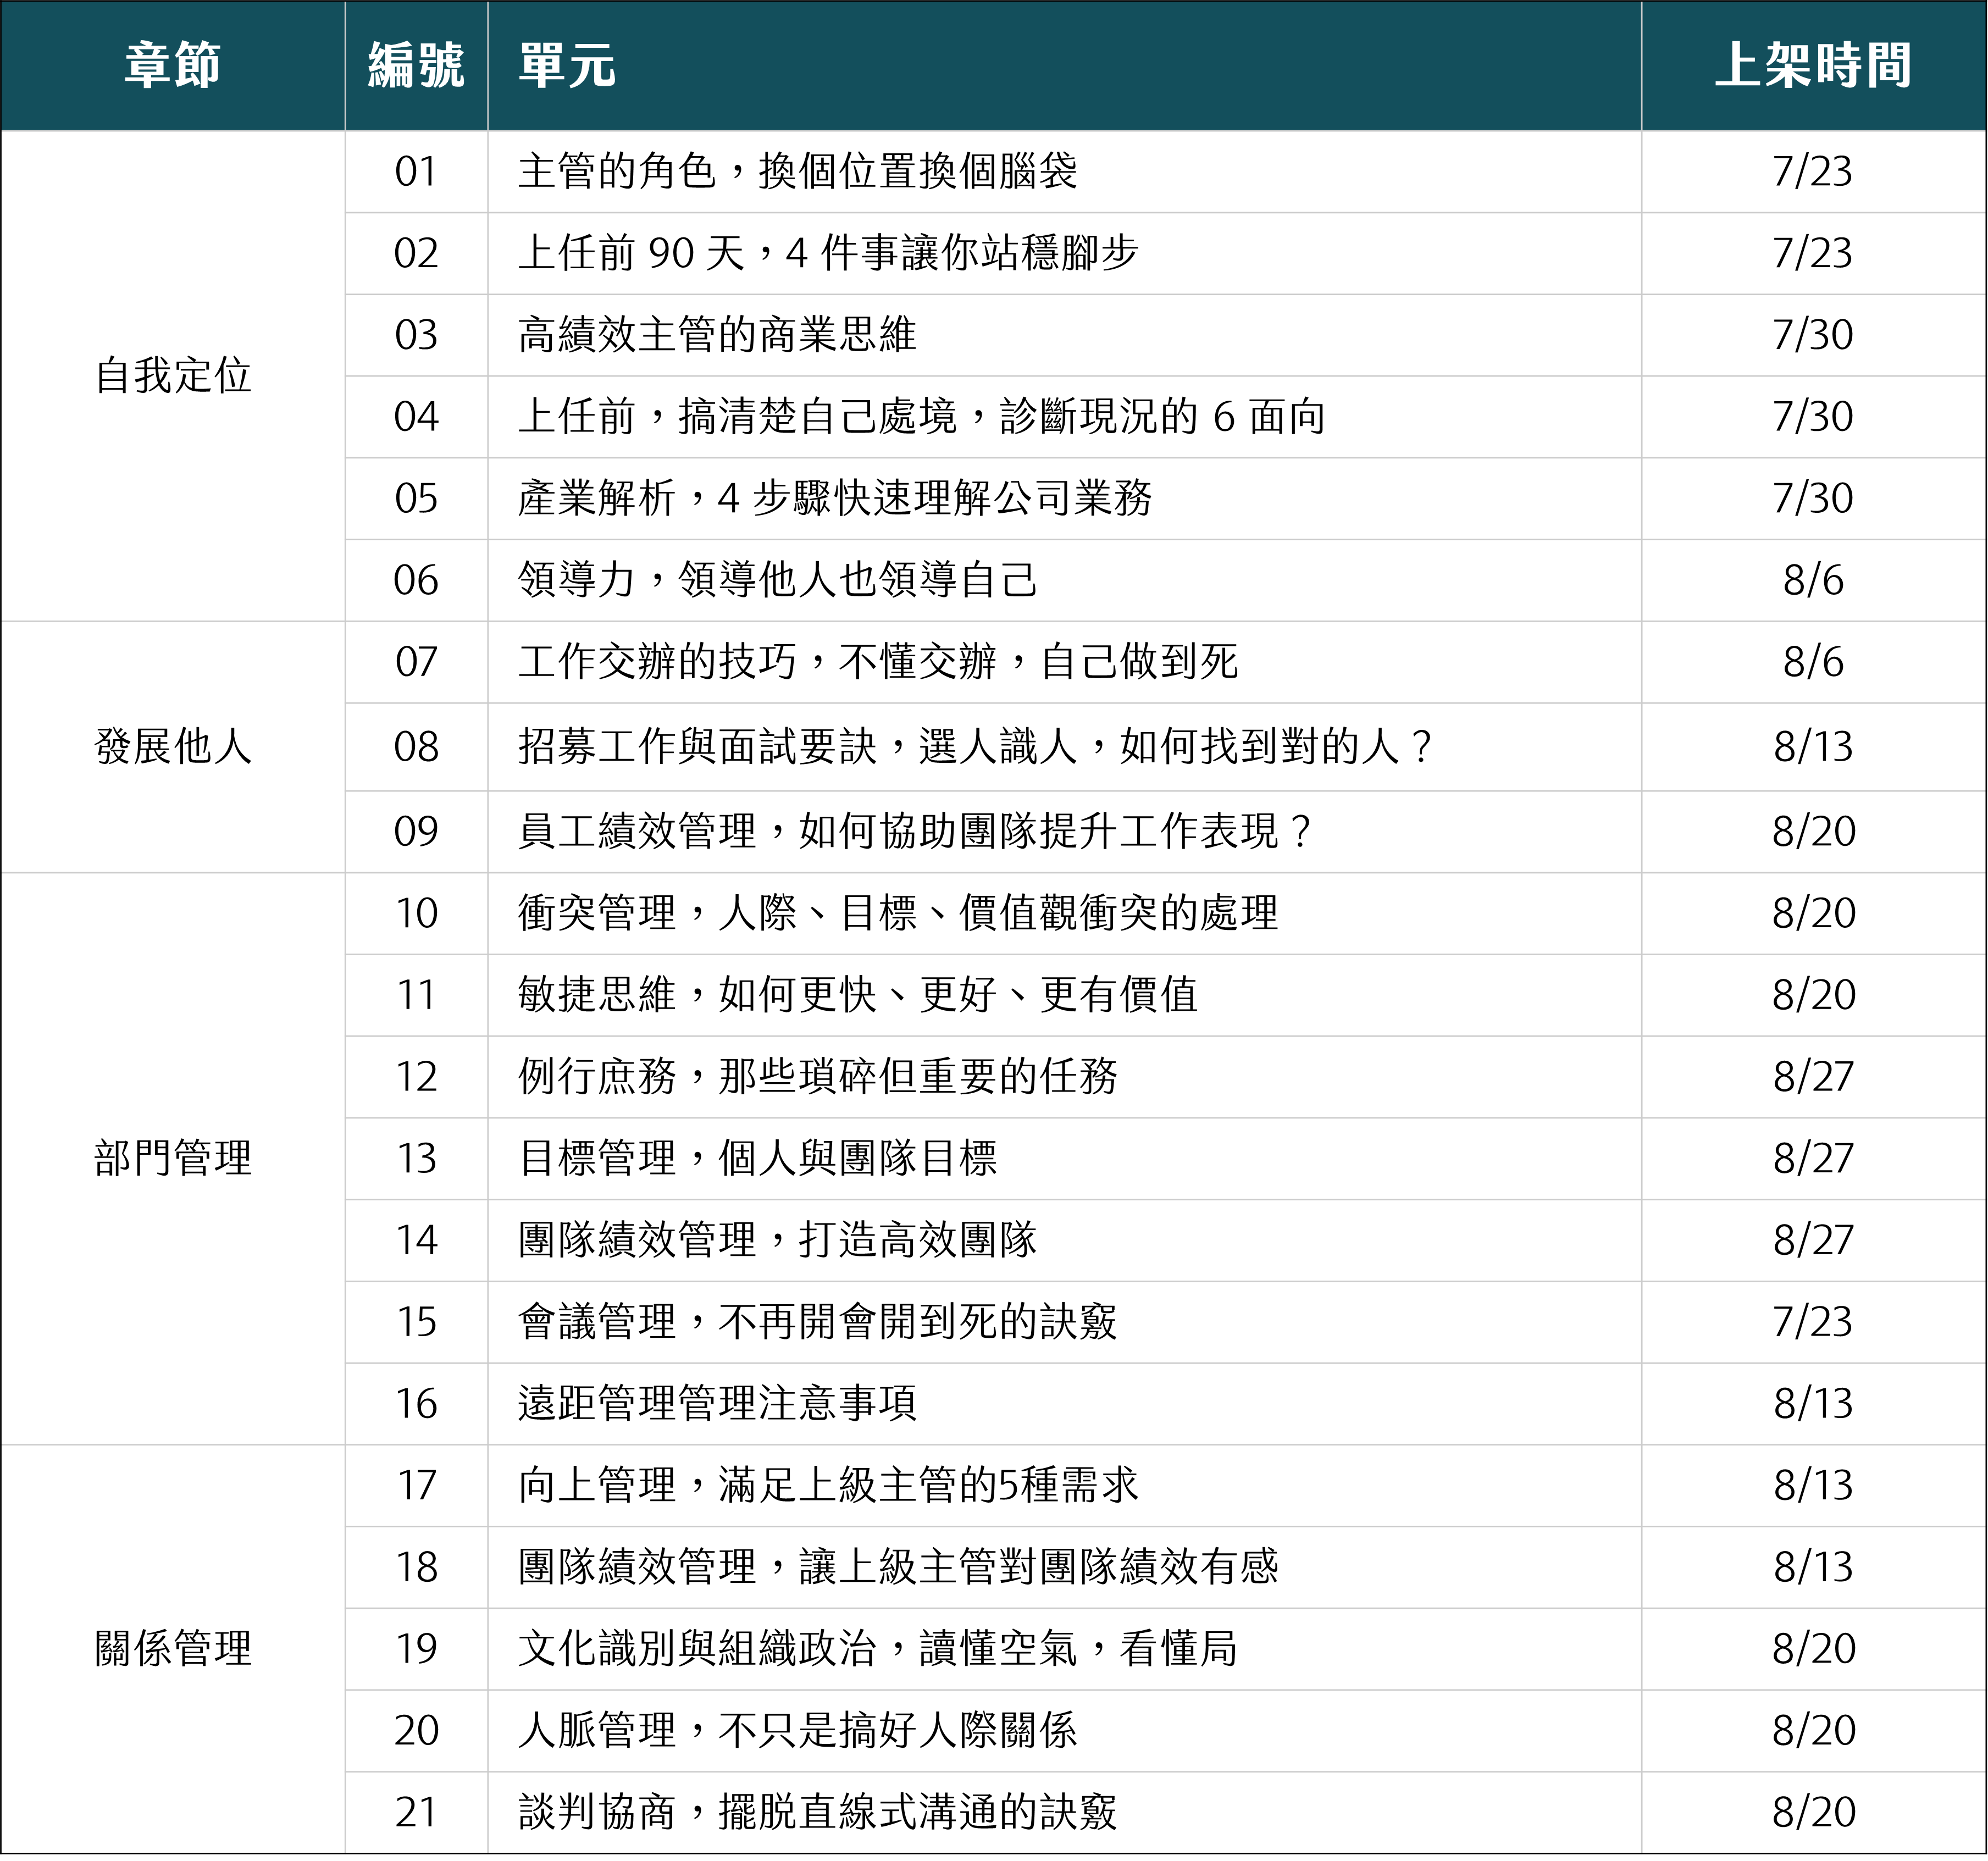This screenshot has height=1861, width=1988.
Task: Click unit 敏捷思維，如何更快、更好、更有價值
Action: (x=858, y=995)
